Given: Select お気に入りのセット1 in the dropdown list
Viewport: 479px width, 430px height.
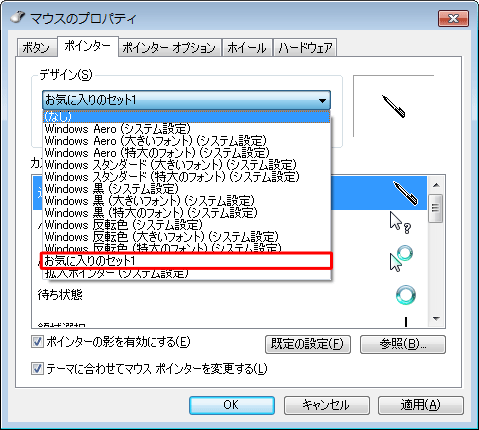Looking at the screenshot, I should coord(187,261).
